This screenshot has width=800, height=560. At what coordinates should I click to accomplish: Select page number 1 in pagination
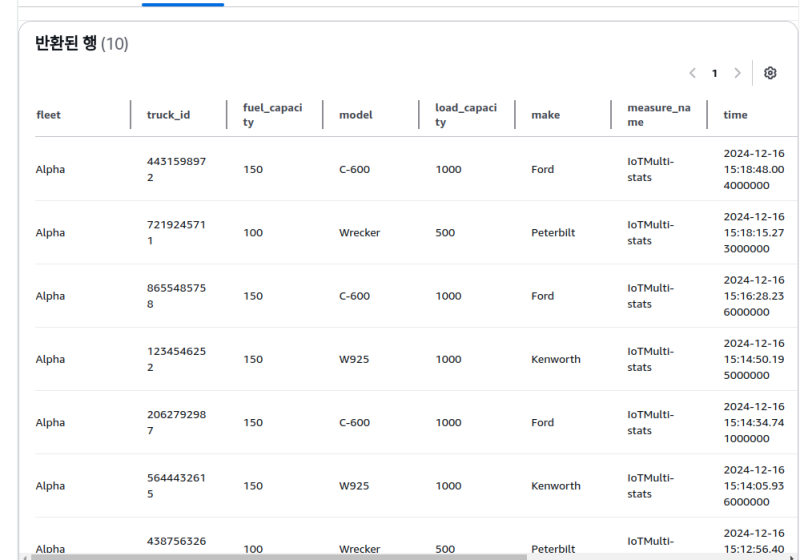(x=715, y=73)
